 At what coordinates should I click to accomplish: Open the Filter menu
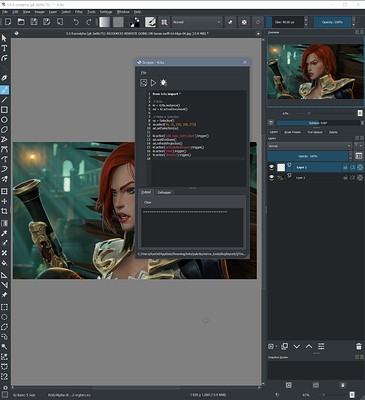pos(79,12)
